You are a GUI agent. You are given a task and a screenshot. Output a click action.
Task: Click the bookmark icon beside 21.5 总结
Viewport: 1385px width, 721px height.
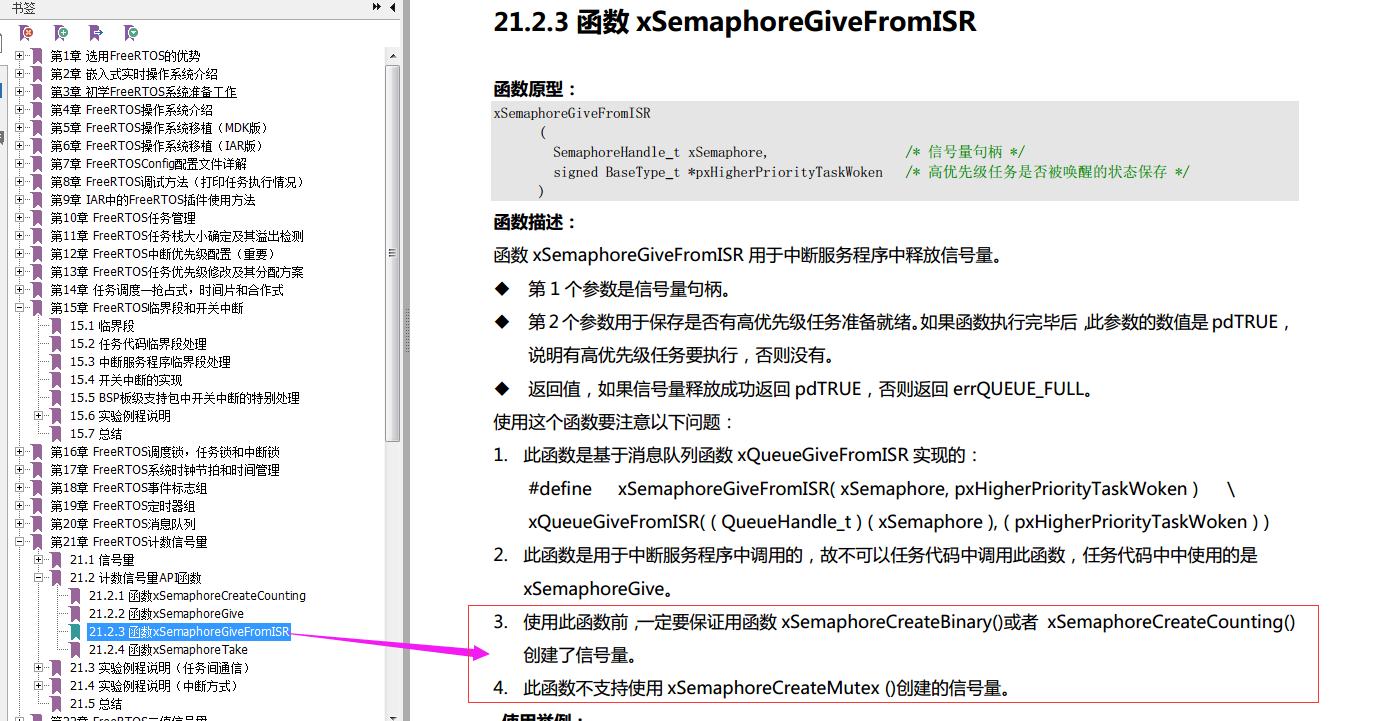(x=57, y=704)
